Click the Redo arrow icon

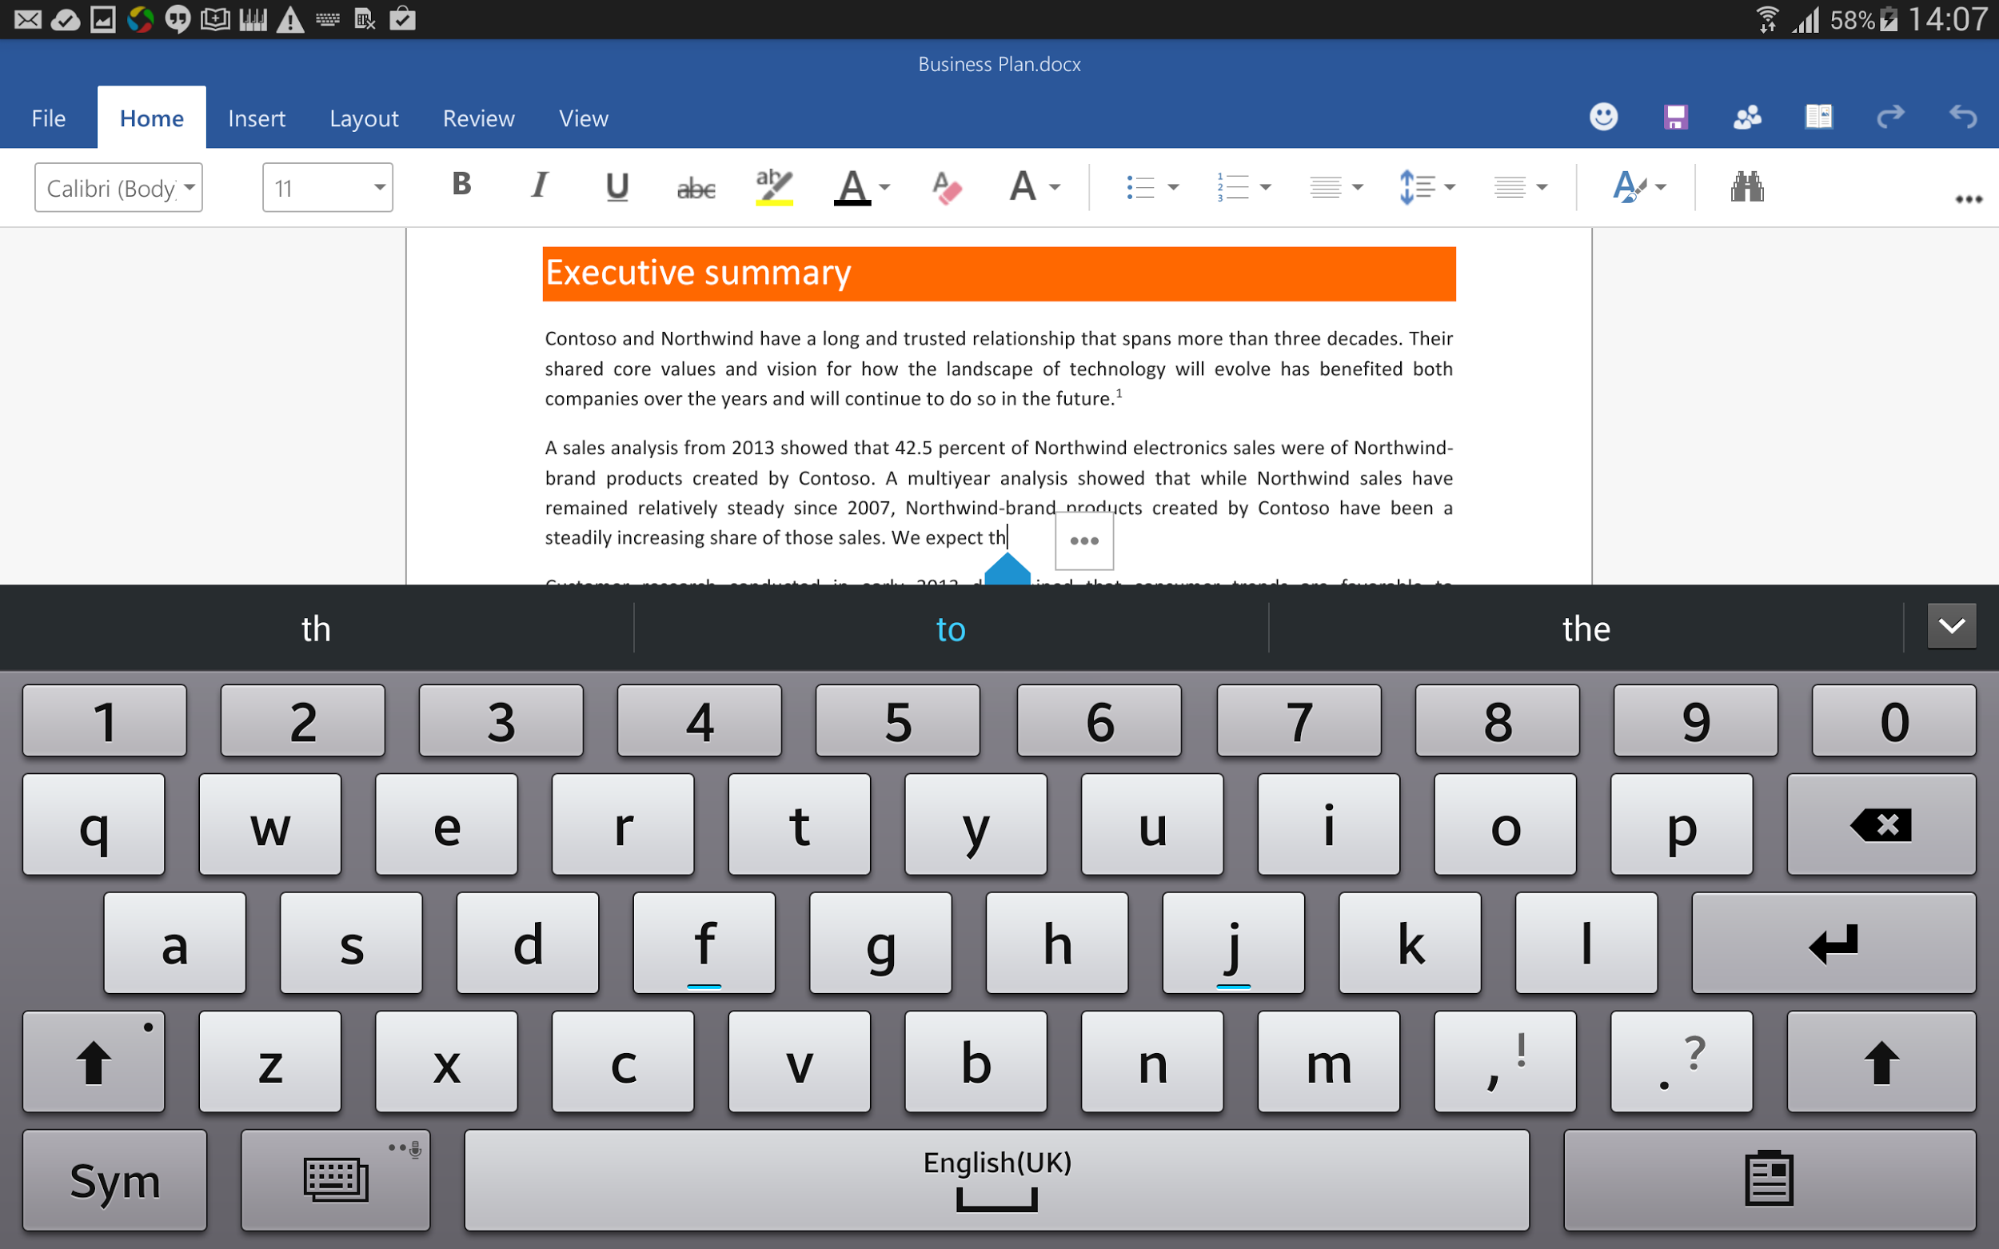[x=1890, y=118]
